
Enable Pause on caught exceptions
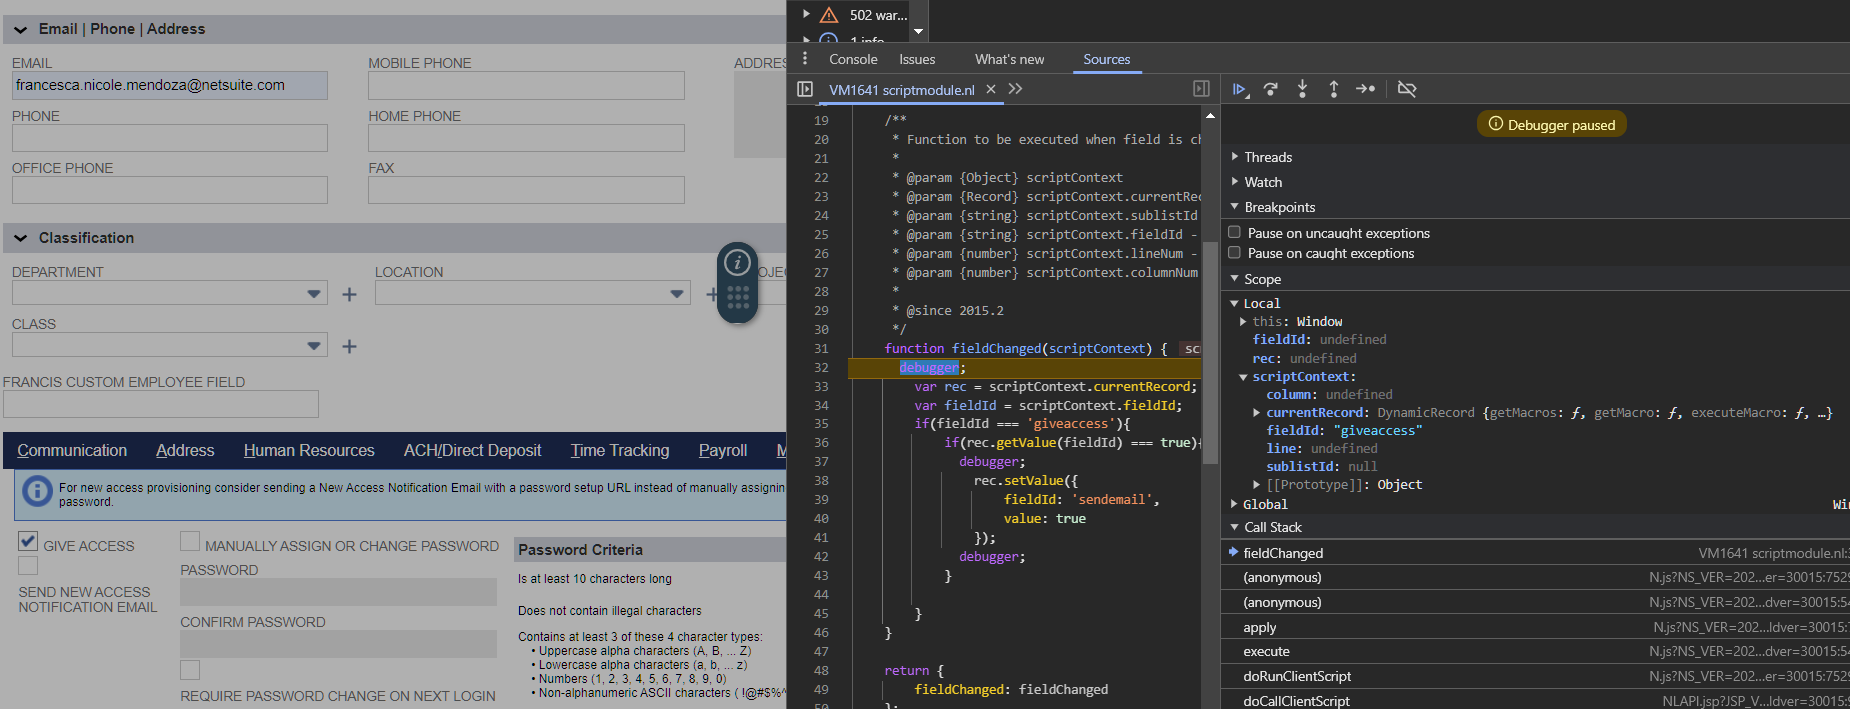point(1235,253)
